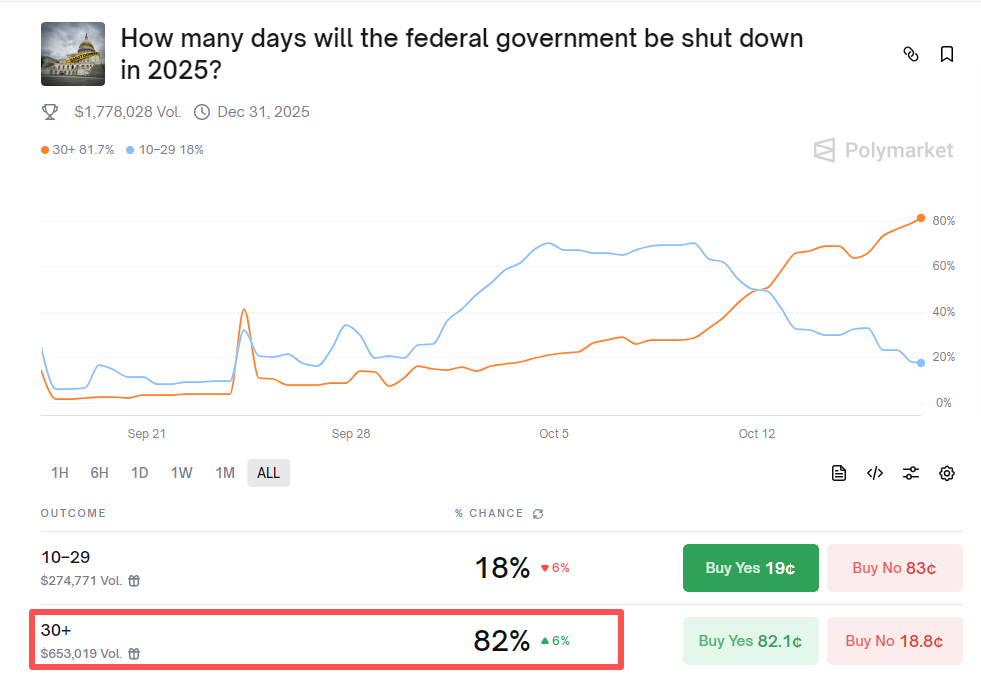Click Buy Yes 19¢ for 10-29
The image size is (981, 675).
click(x=750, y=567)
